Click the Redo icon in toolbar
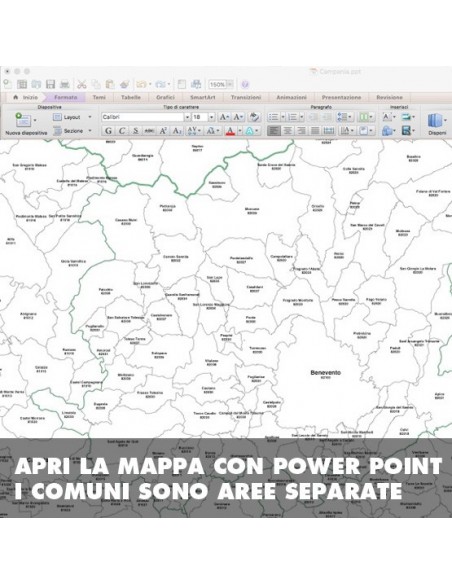The width and height of the screenshot is (452, 584). [x=160, y=84]
